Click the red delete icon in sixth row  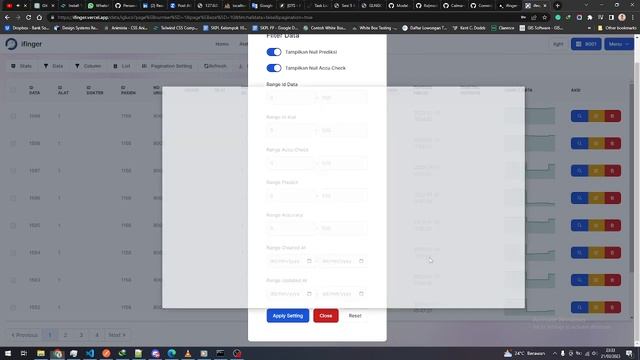click(x=613, y=253)
